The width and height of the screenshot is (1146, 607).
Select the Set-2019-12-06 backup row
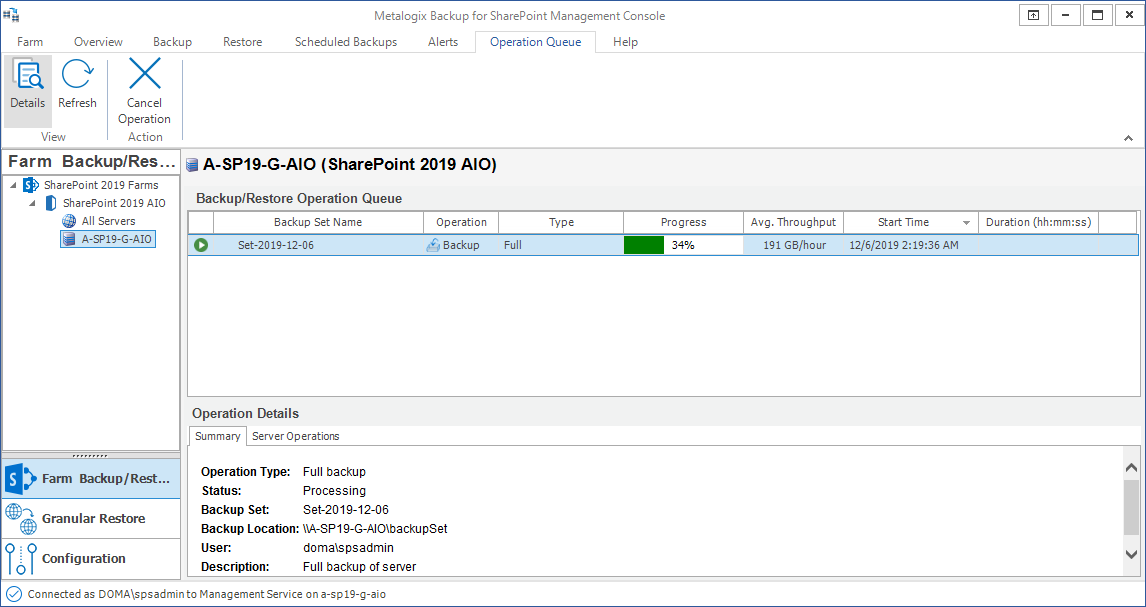(x=276, y=245)
